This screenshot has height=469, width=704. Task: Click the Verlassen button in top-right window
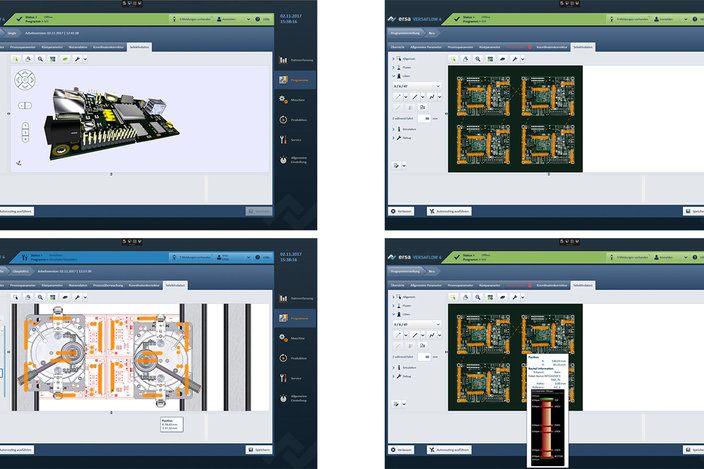pyautogui.click(x=401, y=211)
